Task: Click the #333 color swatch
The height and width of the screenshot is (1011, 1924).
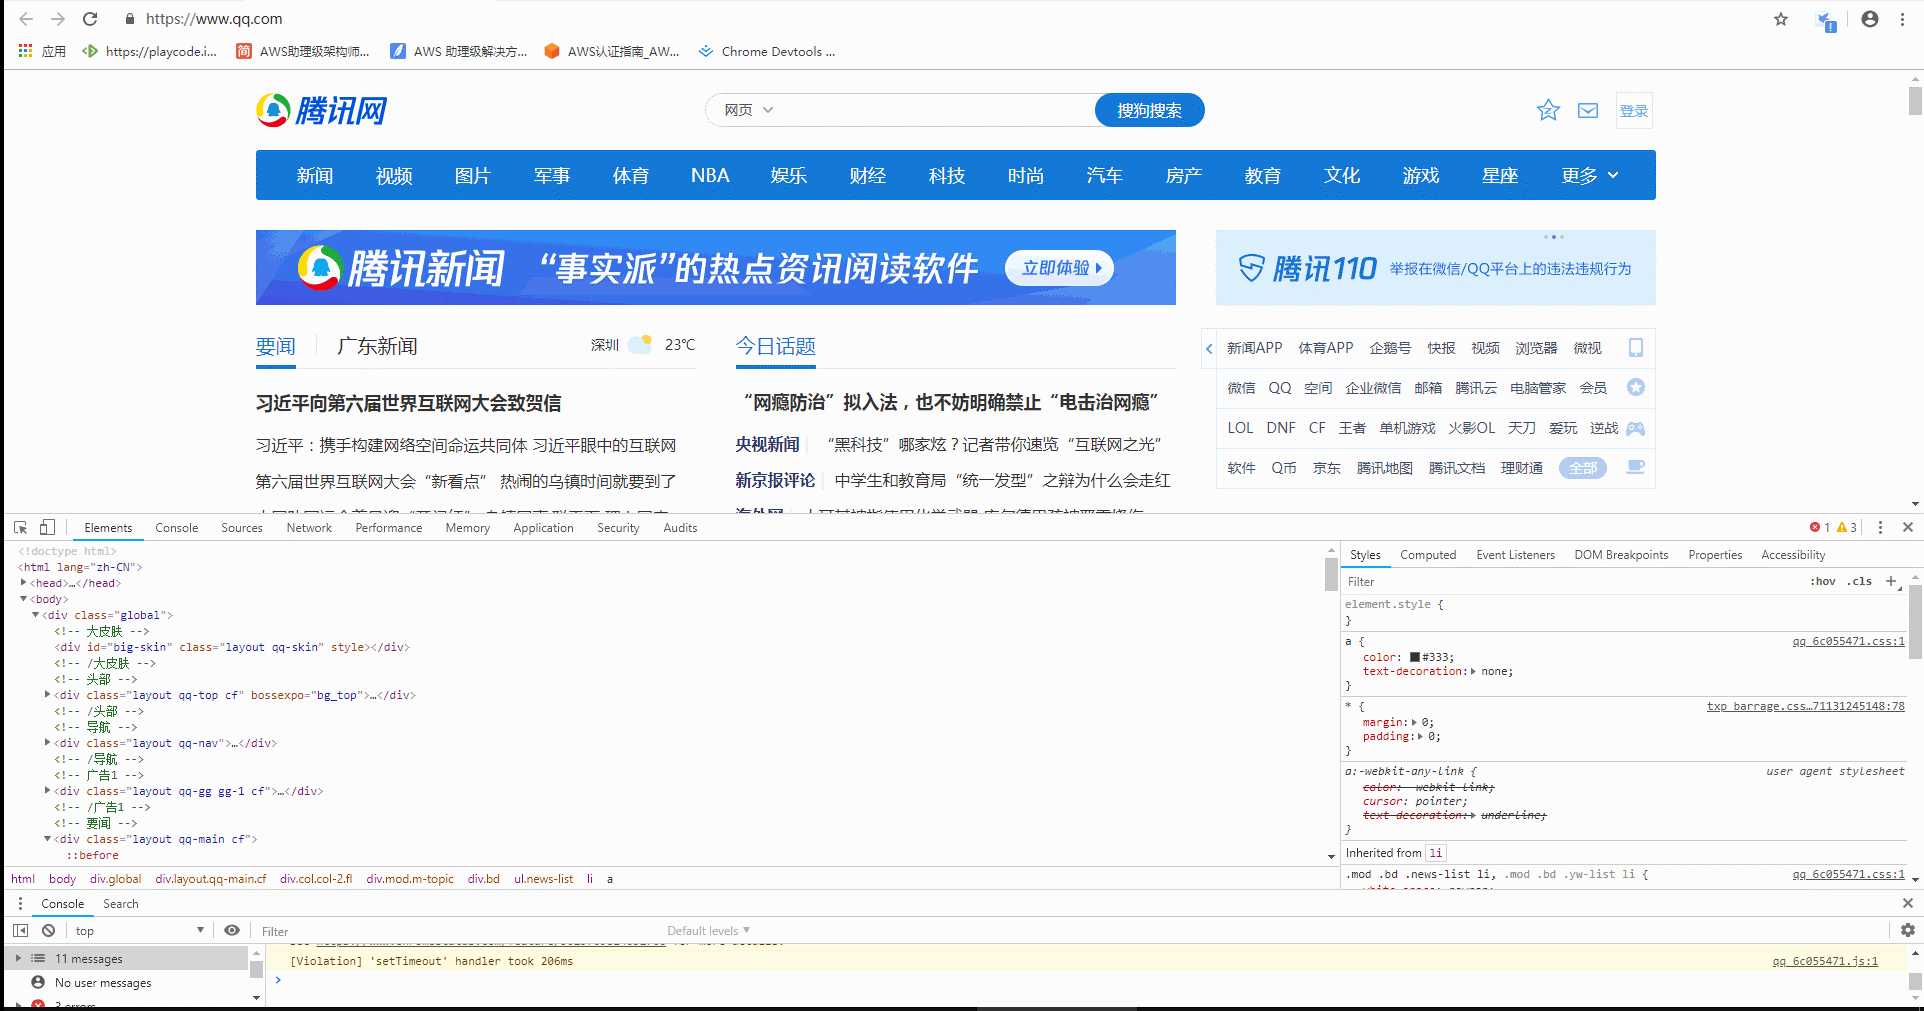Action: click(1415, 657)
